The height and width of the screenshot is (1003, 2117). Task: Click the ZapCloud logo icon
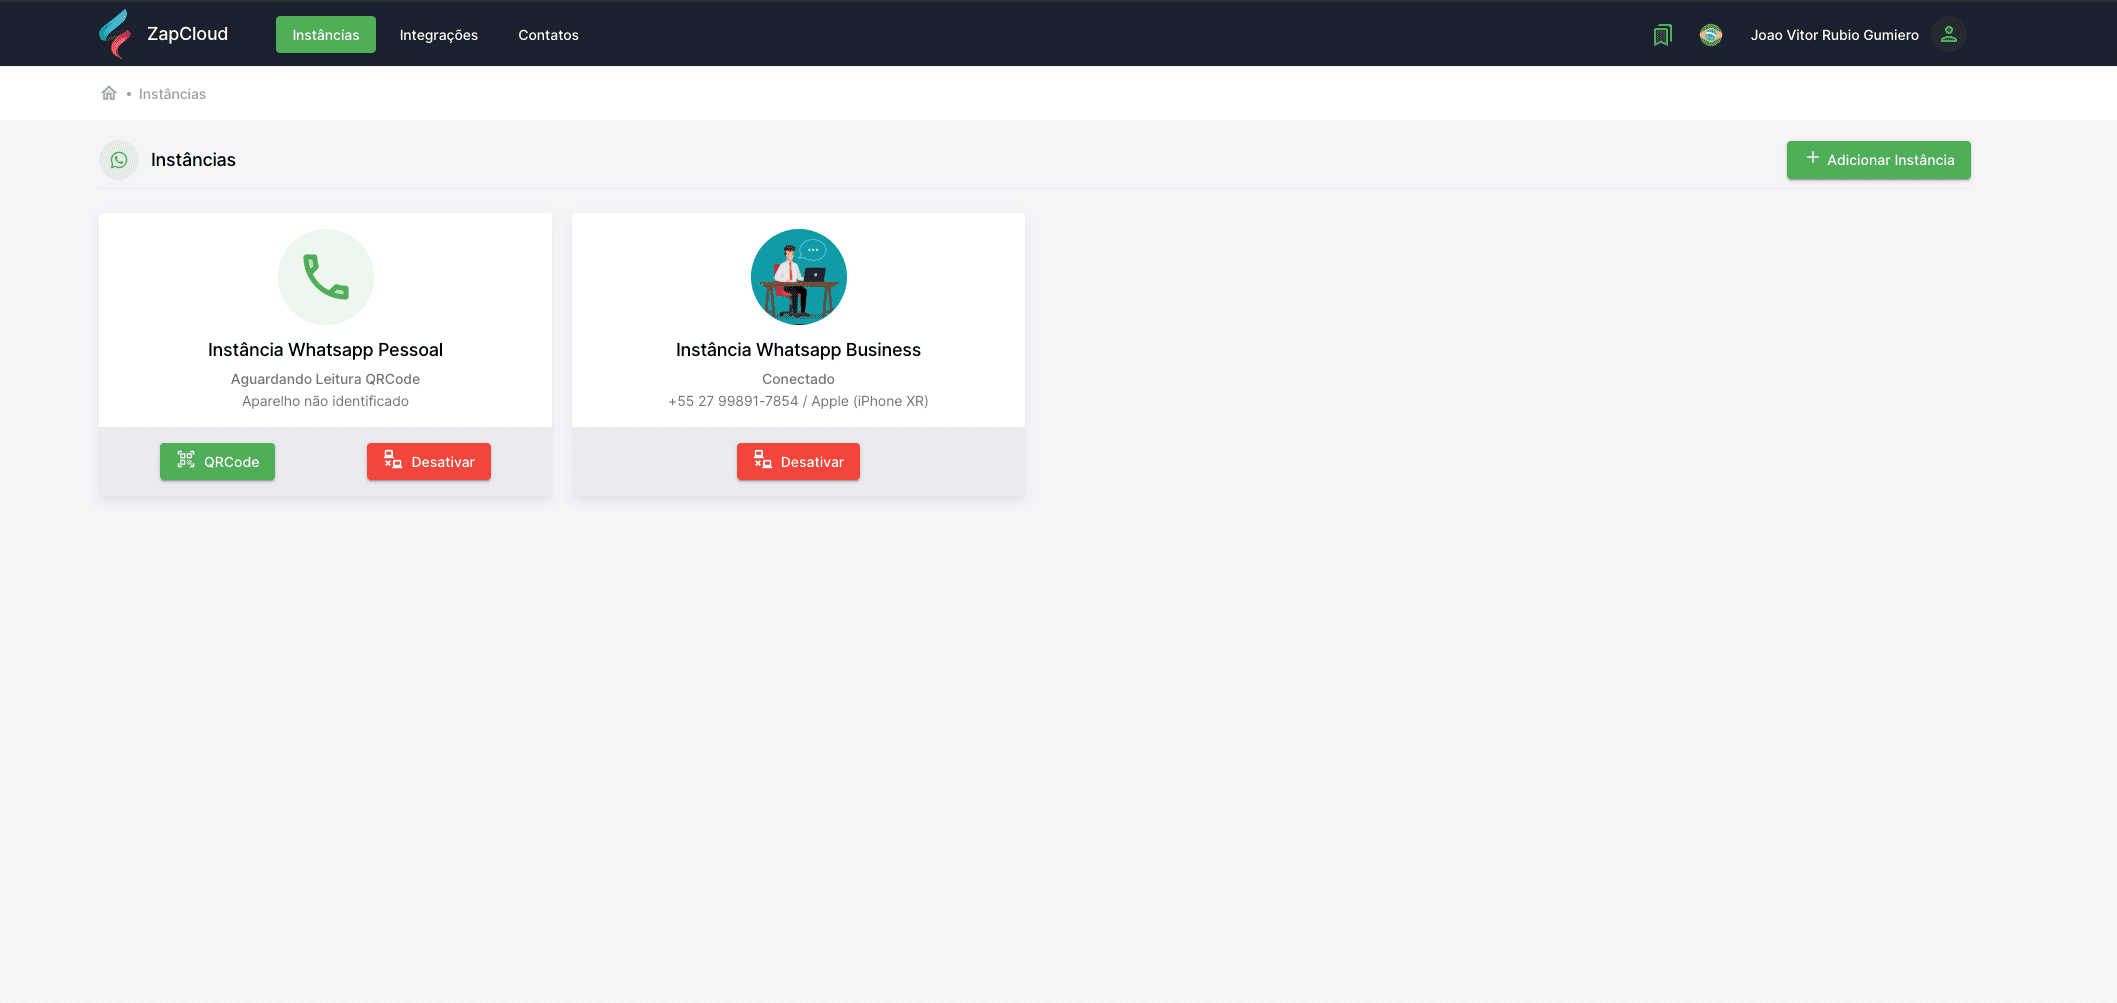coord(115,34)
